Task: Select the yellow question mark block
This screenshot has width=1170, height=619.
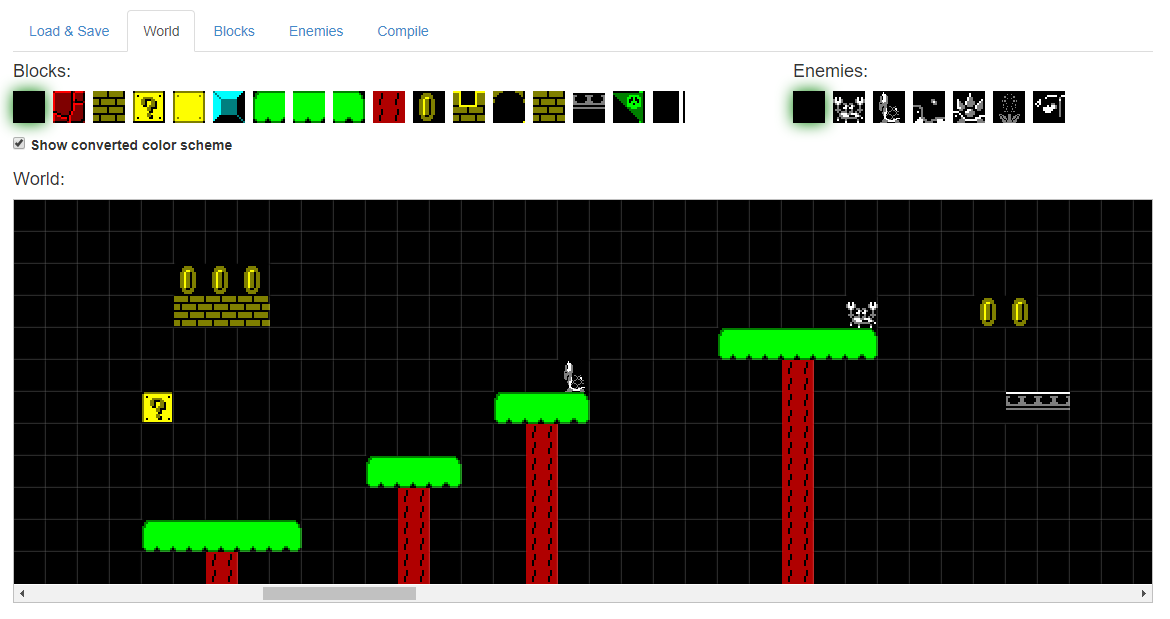Action: 149,107
